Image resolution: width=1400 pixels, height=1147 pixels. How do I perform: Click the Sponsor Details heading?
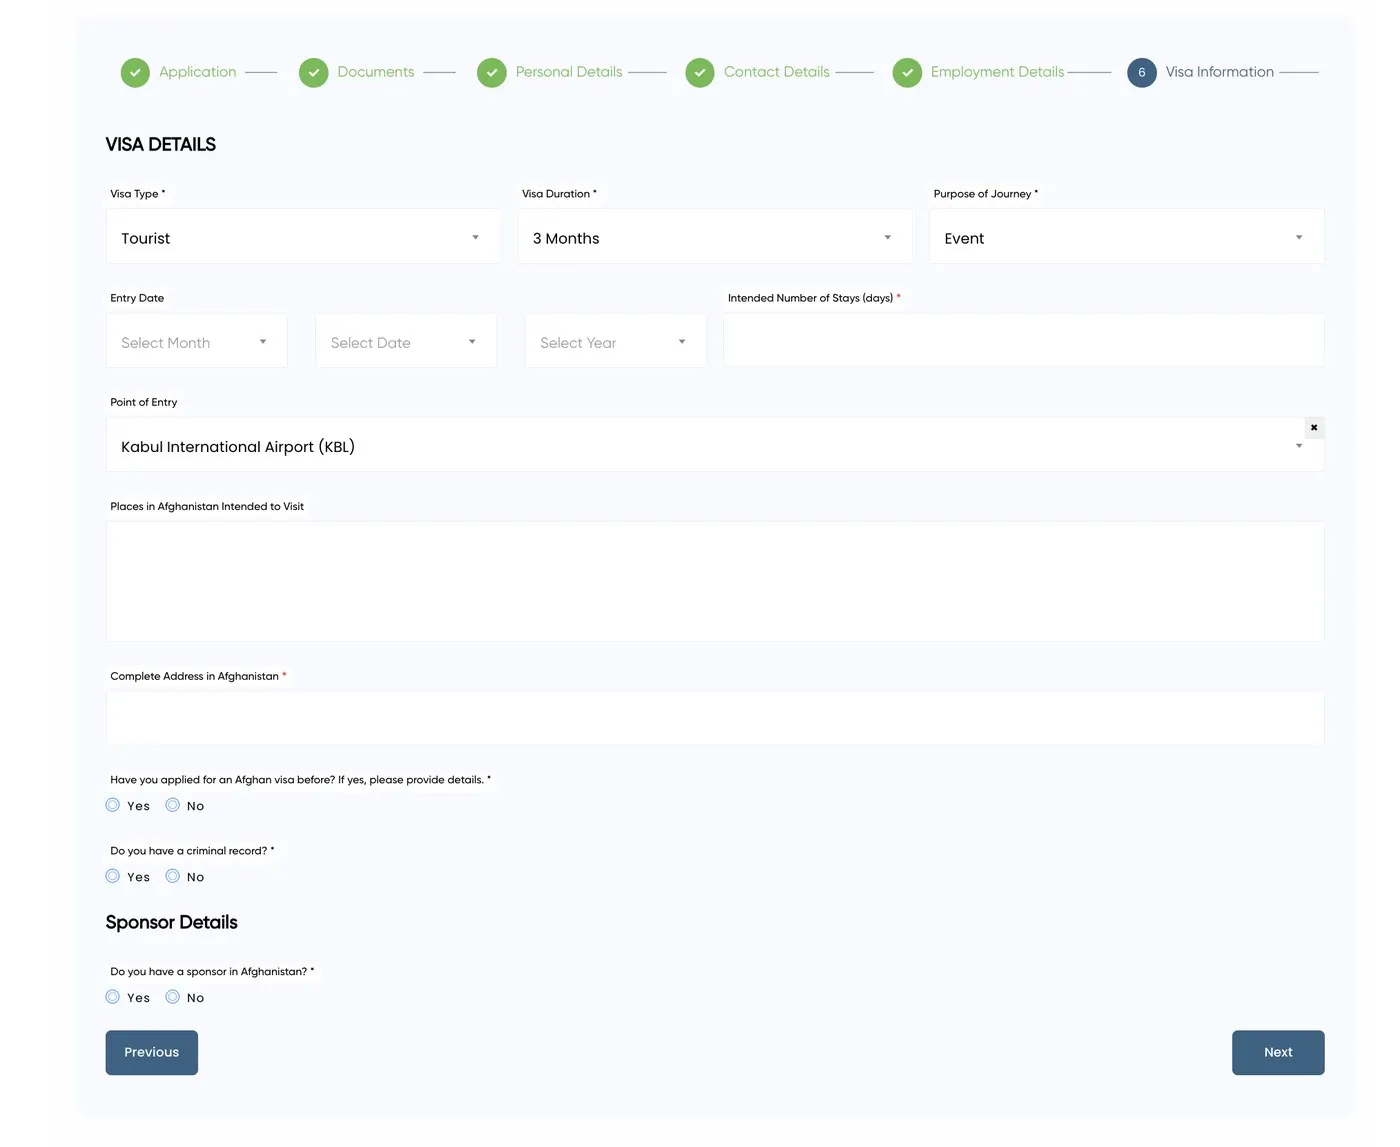(172, 922)
